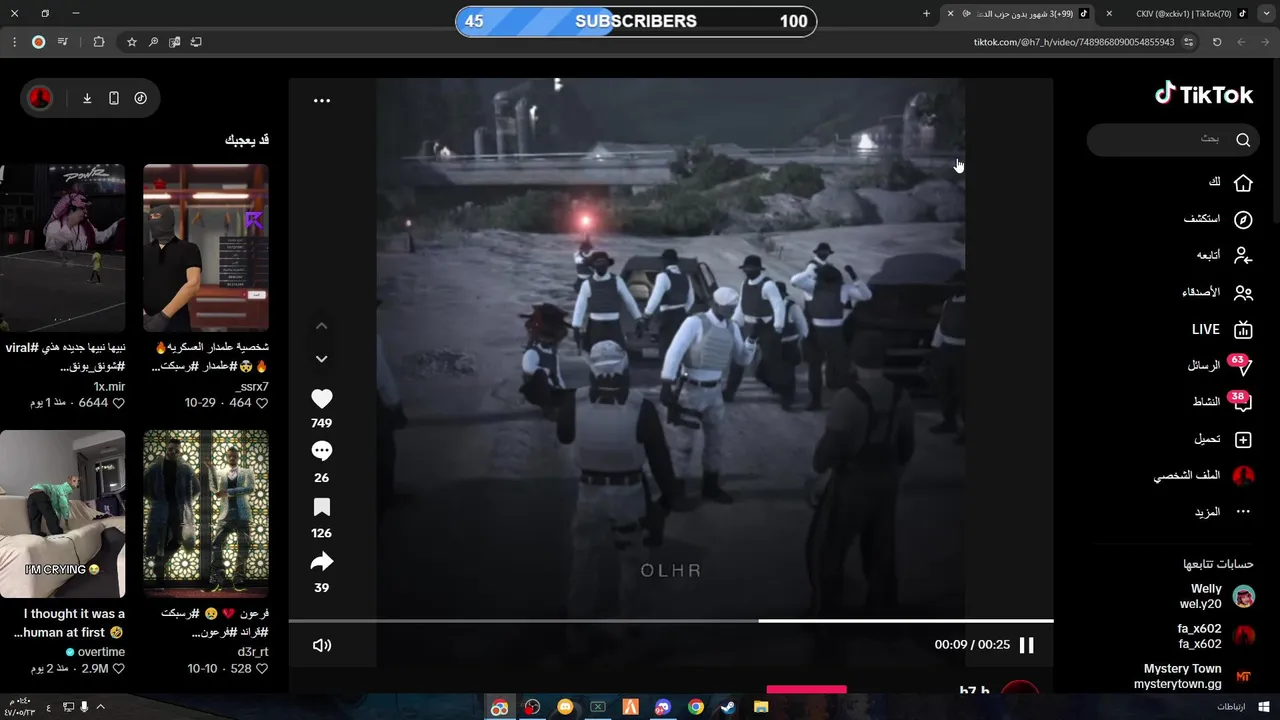Viewport: 1280px width, 720px height.
Task: Go to previous video with up chevron
Action: 321,326
